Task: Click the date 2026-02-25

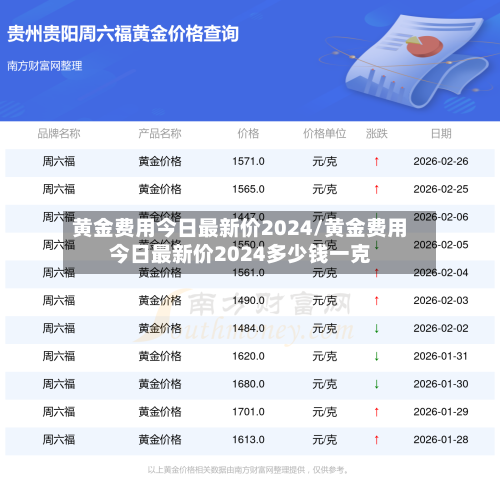Action: tap(441, 189)
